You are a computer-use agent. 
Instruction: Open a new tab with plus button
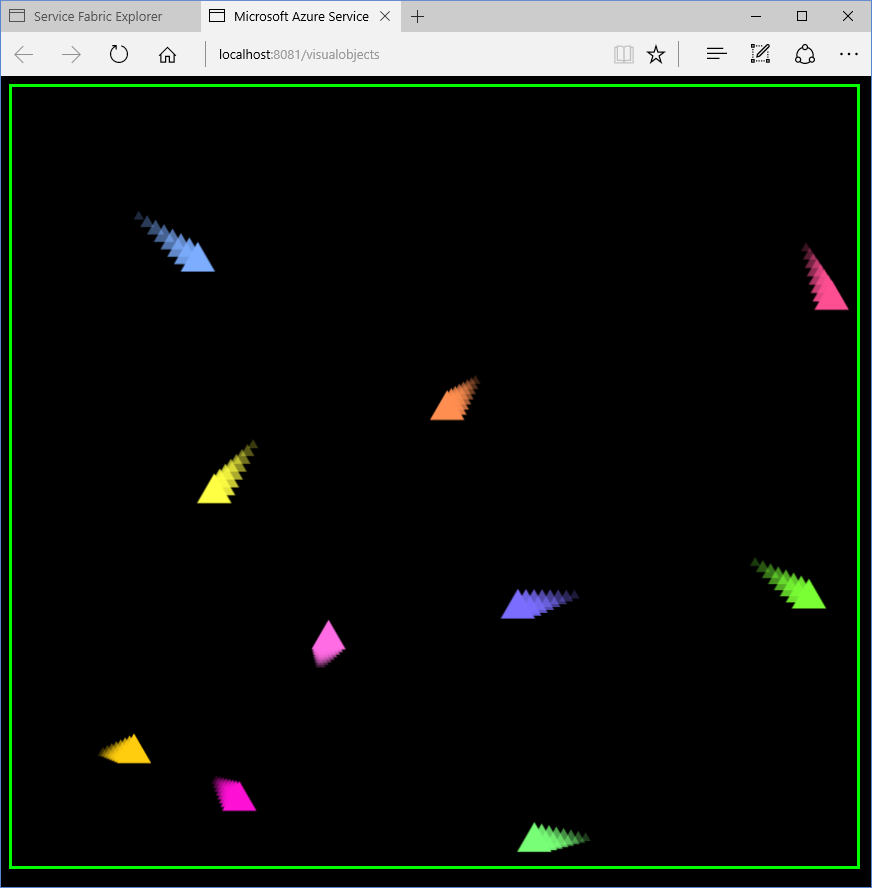tap(418, 16)
